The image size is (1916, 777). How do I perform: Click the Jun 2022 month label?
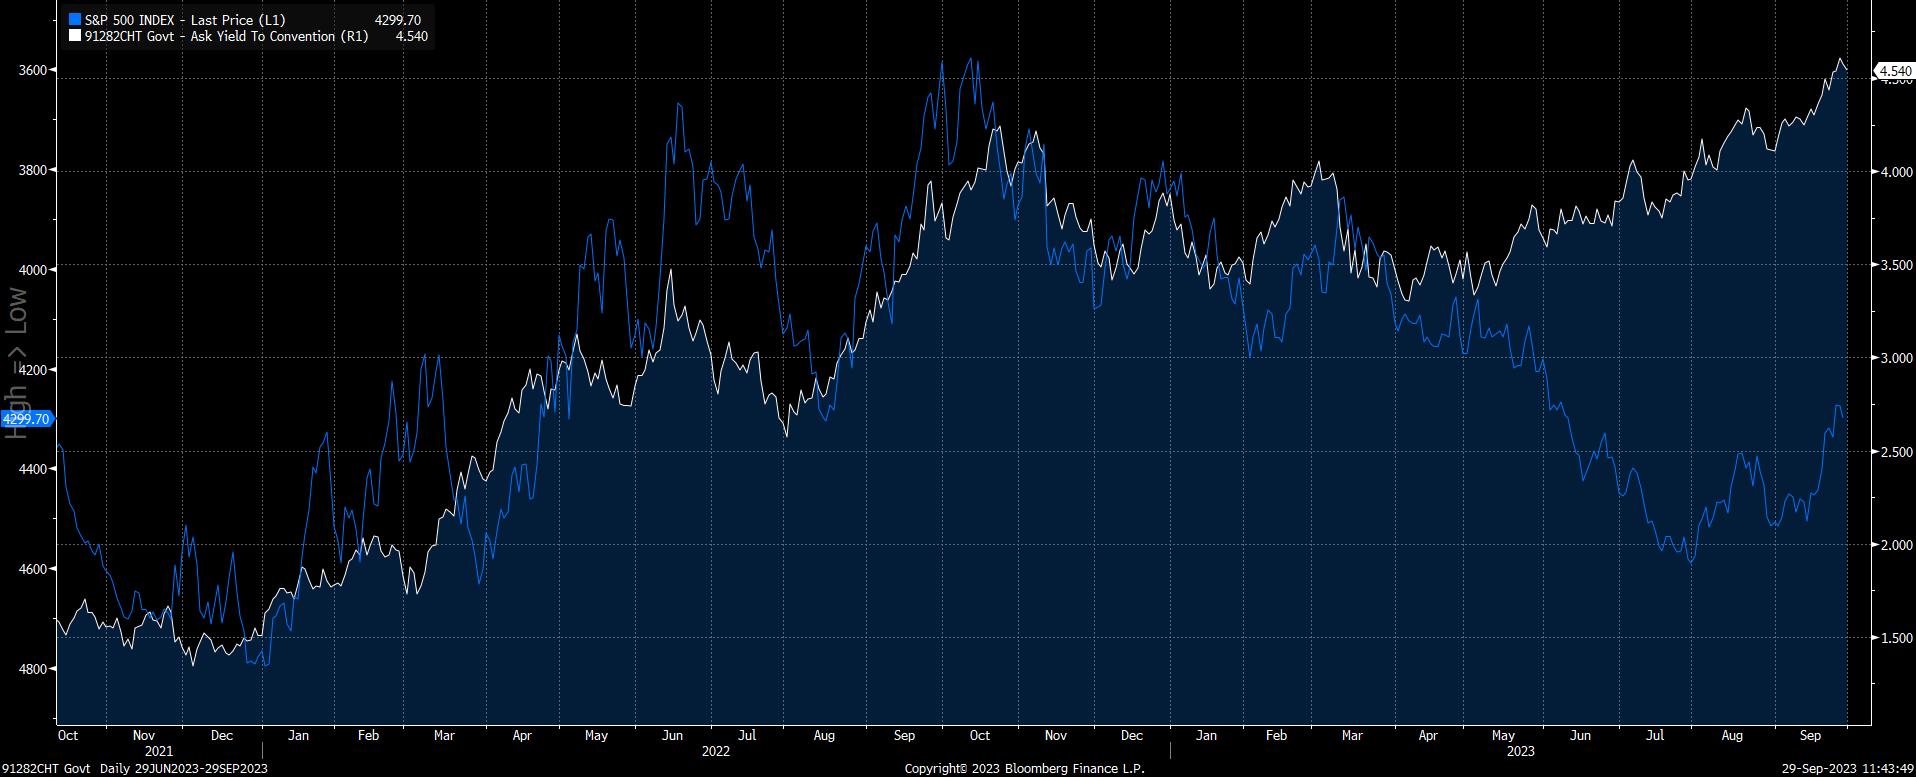point(672,735)
